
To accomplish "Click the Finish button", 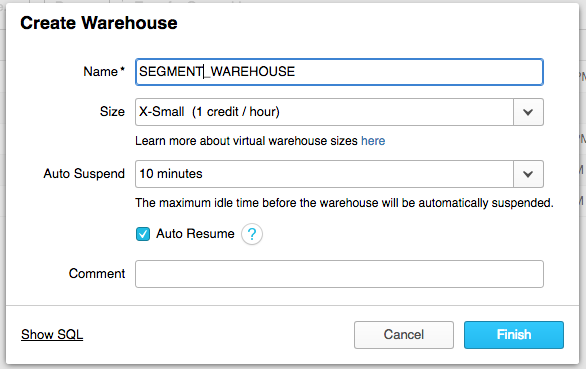I will pyautogui.click(x=514, y=335).
